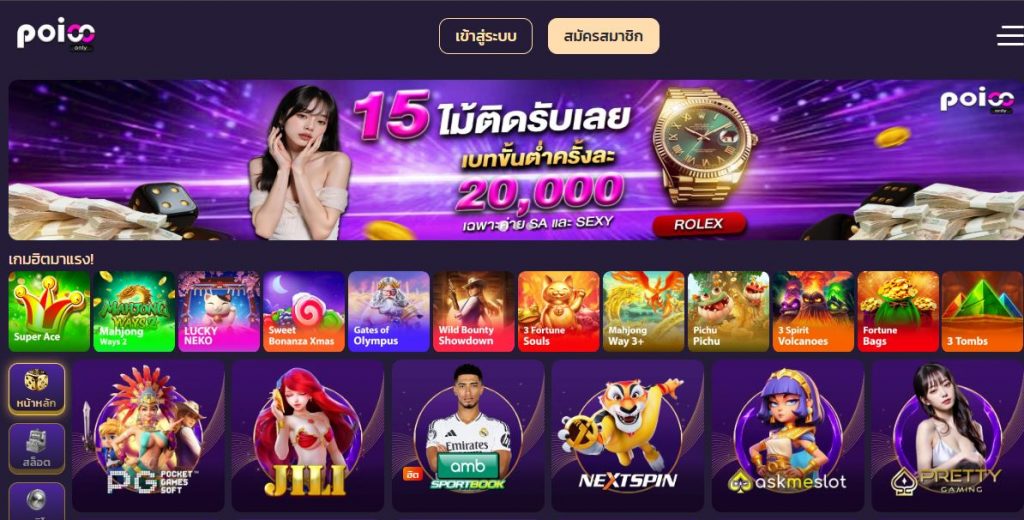Image resolution: width=1024 pixels, height=520 pixels.
Task: Open the hamburger menu icon
Action: point(1010,35)
